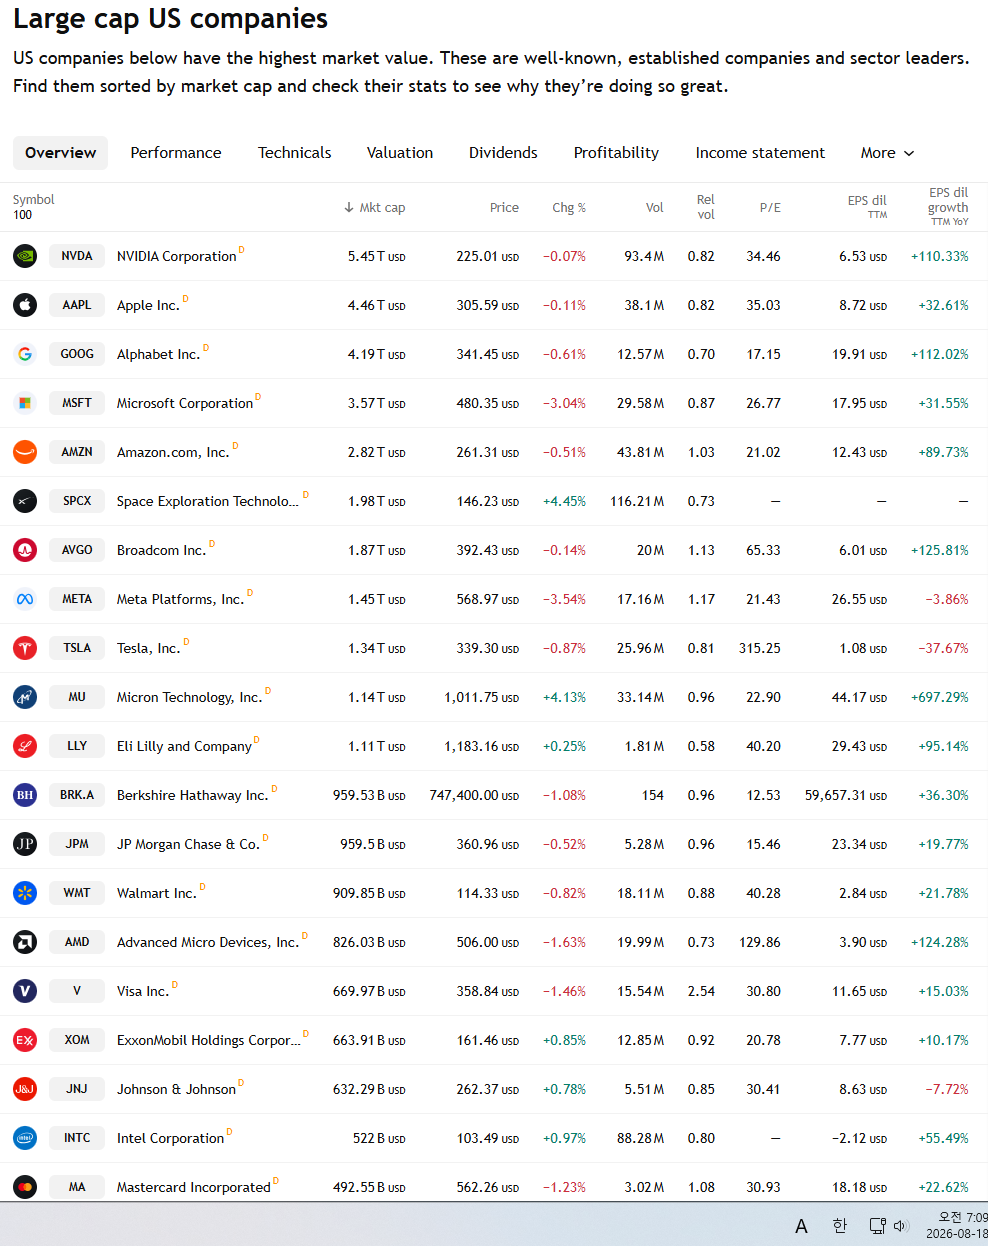Sort by Chg % column header

tap(569, 208)
